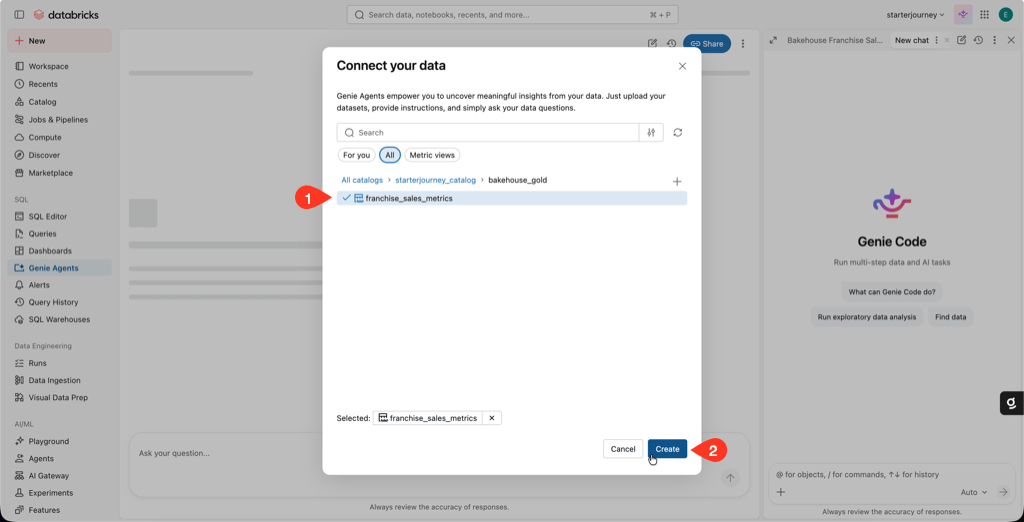
Task: Open the edit icon beside Share
Action: tap(652, 44)
